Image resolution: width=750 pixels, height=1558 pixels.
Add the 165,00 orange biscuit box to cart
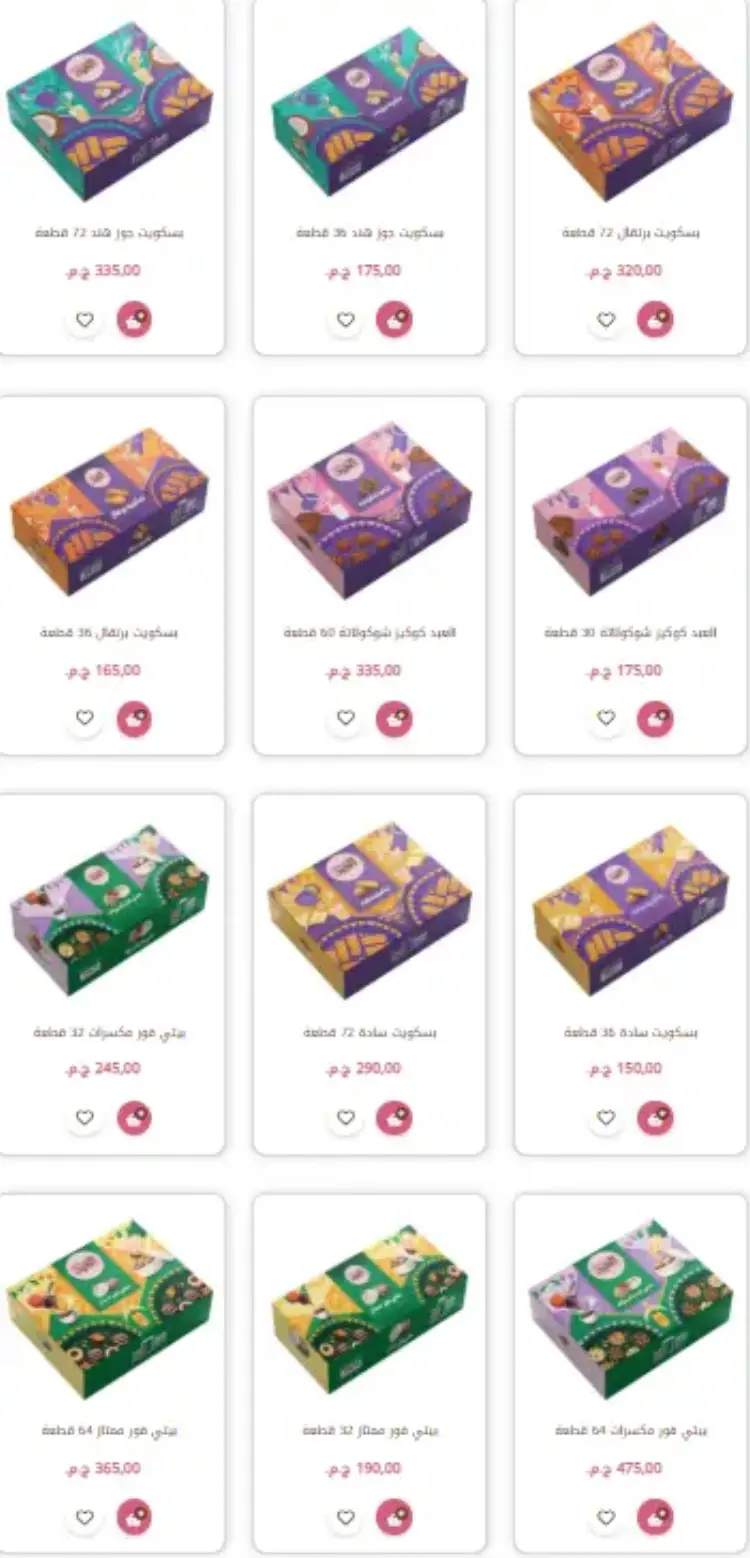pos(134,719)
